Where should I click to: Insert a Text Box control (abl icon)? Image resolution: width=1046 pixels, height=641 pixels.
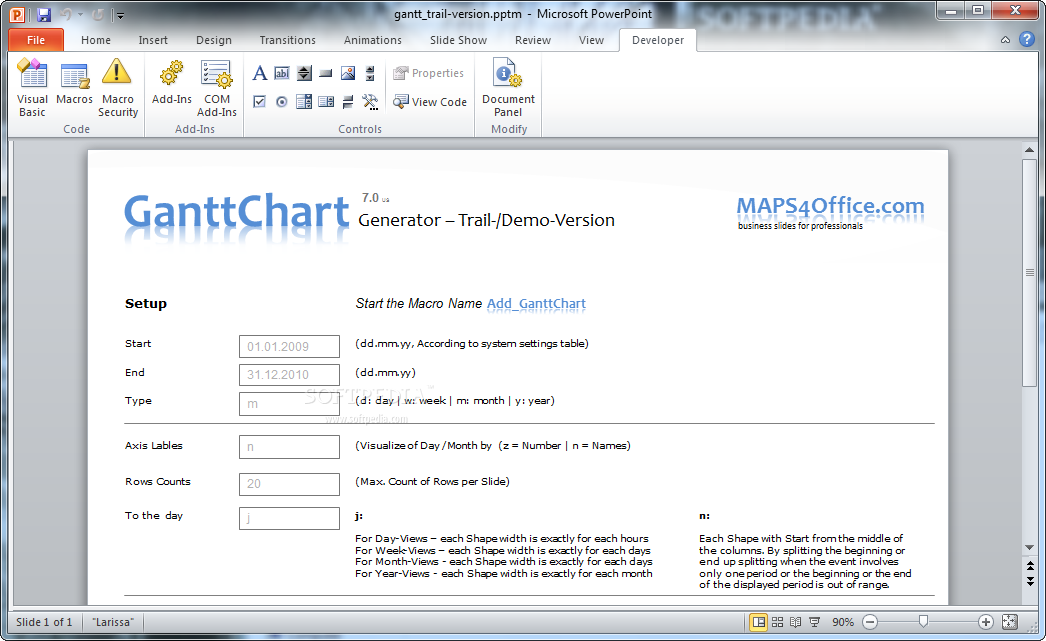pos(282,73)
